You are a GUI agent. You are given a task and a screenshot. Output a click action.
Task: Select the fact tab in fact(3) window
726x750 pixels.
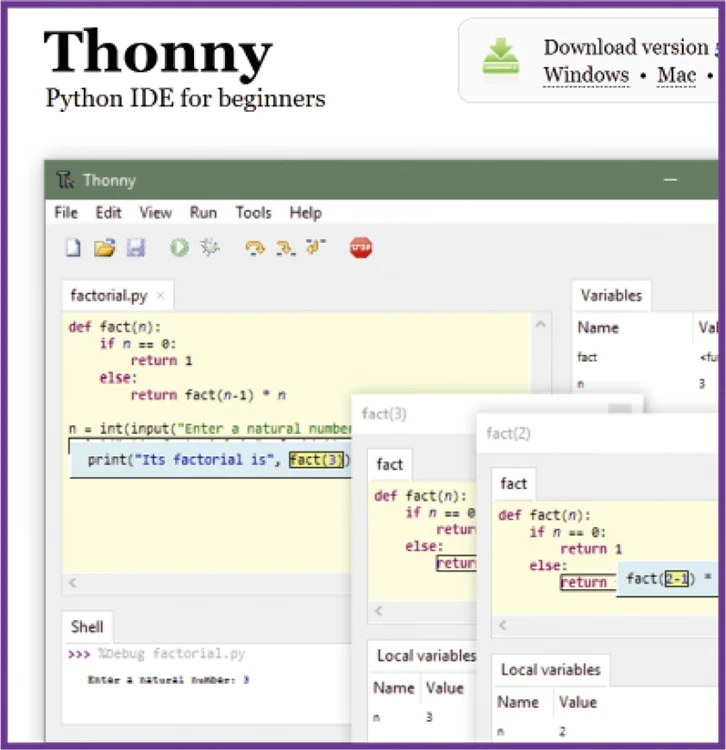(389, 464)
